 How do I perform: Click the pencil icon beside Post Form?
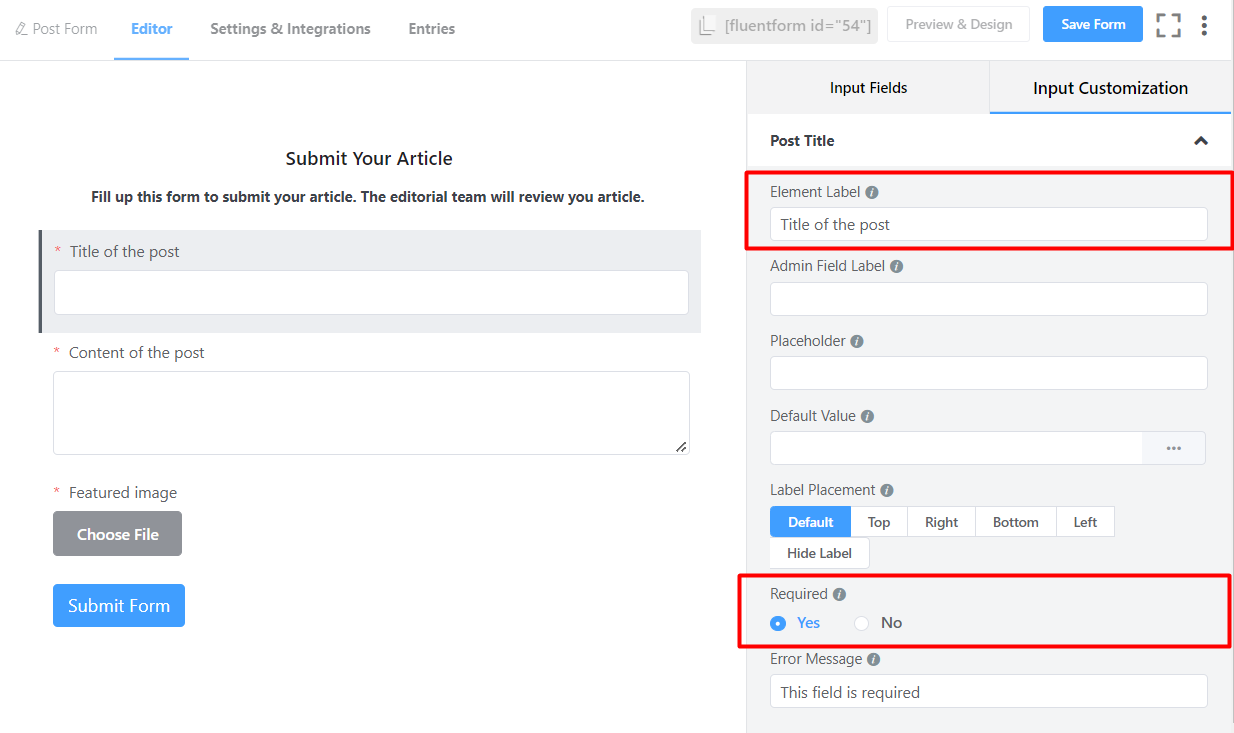[x=22, y=29]
